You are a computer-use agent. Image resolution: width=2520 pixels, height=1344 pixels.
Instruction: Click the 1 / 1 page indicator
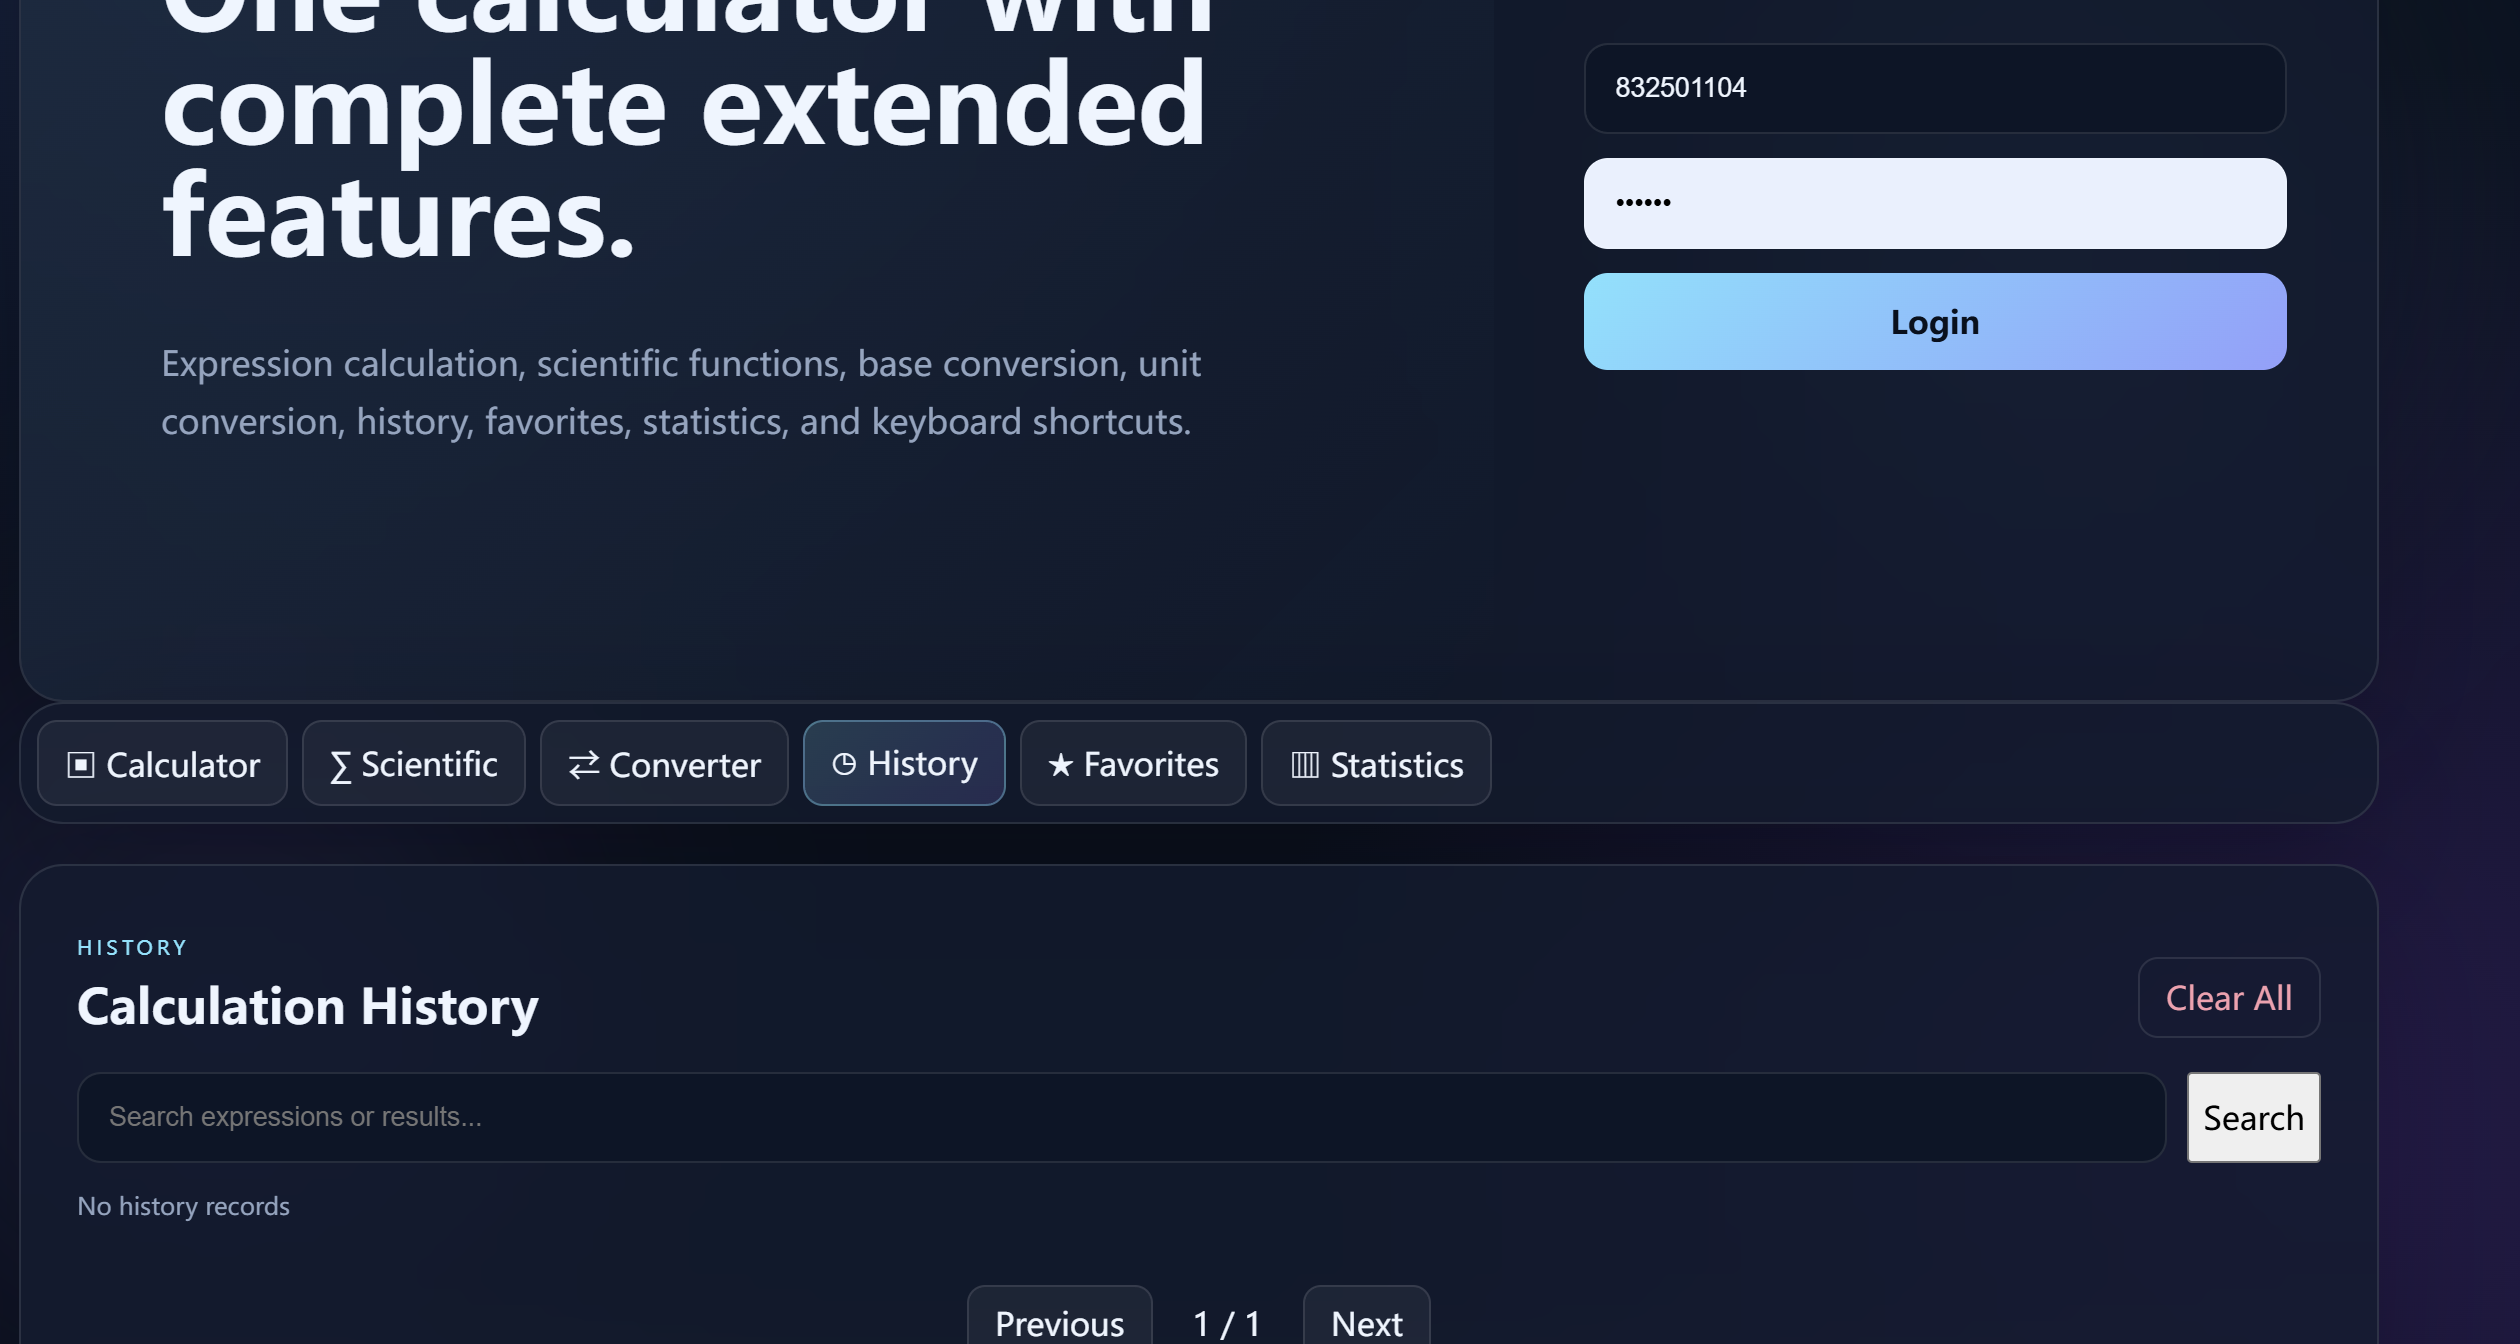tap(1227, 1323)
